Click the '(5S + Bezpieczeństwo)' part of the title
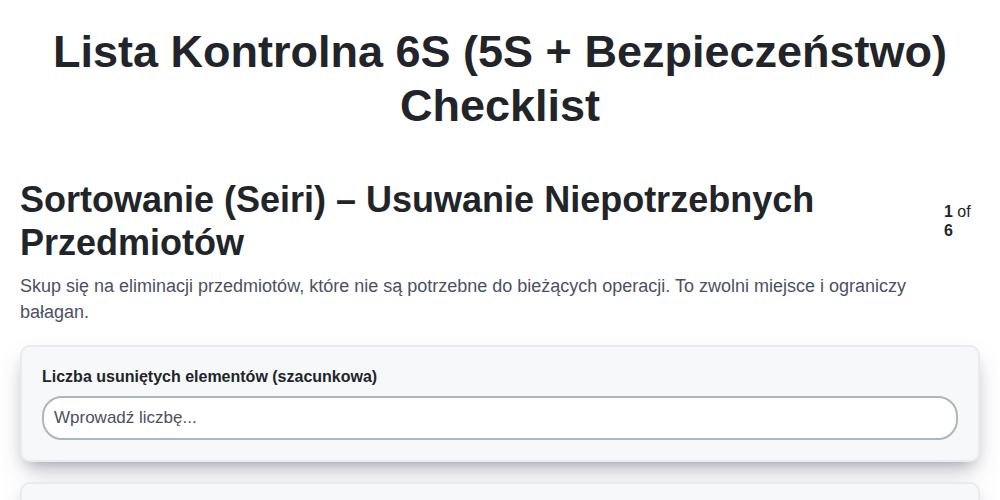 coord(705,52)
